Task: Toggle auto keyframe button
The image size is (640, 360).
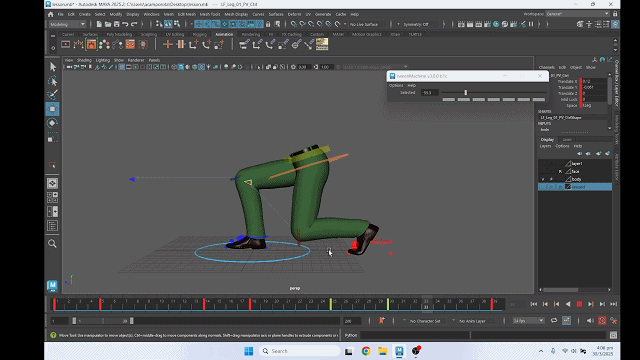Action: (602, 321)
